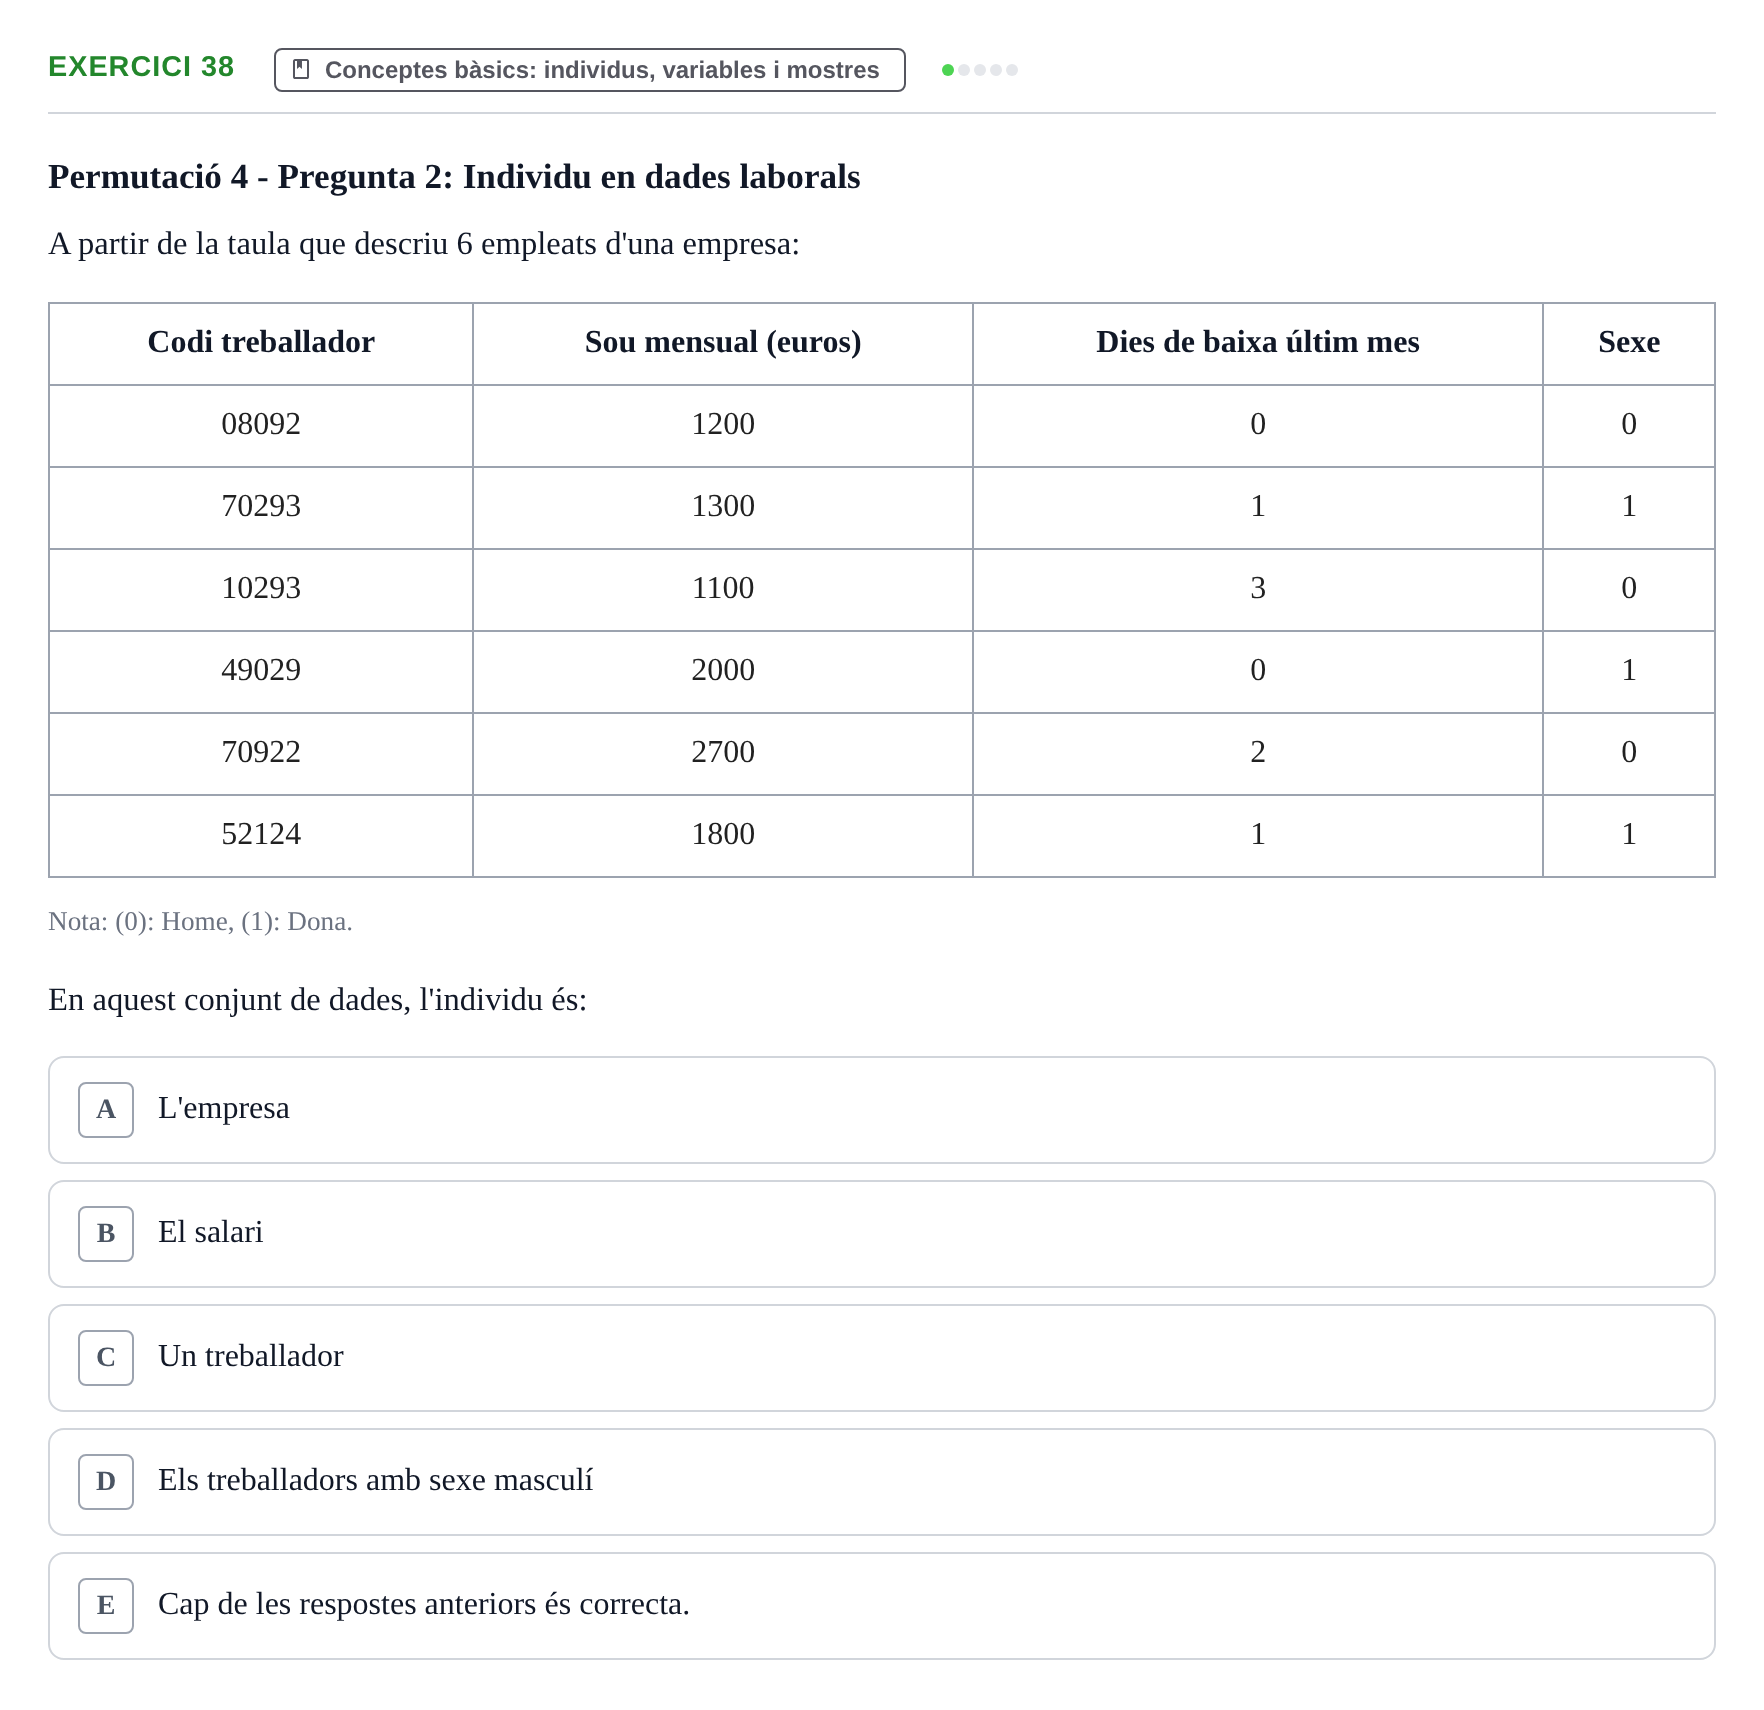Click worker code 52124 cell
Screen dimensions: 1764x1710
[x=261, y=835]
